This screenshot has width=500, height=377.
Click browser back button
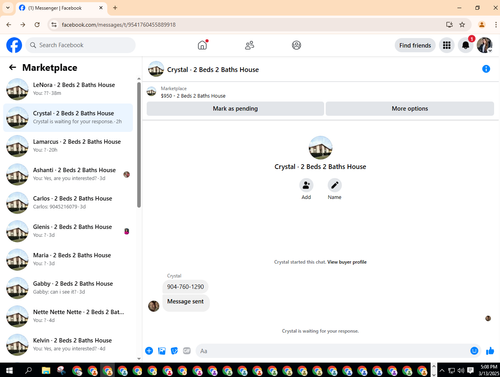[9, 25]
